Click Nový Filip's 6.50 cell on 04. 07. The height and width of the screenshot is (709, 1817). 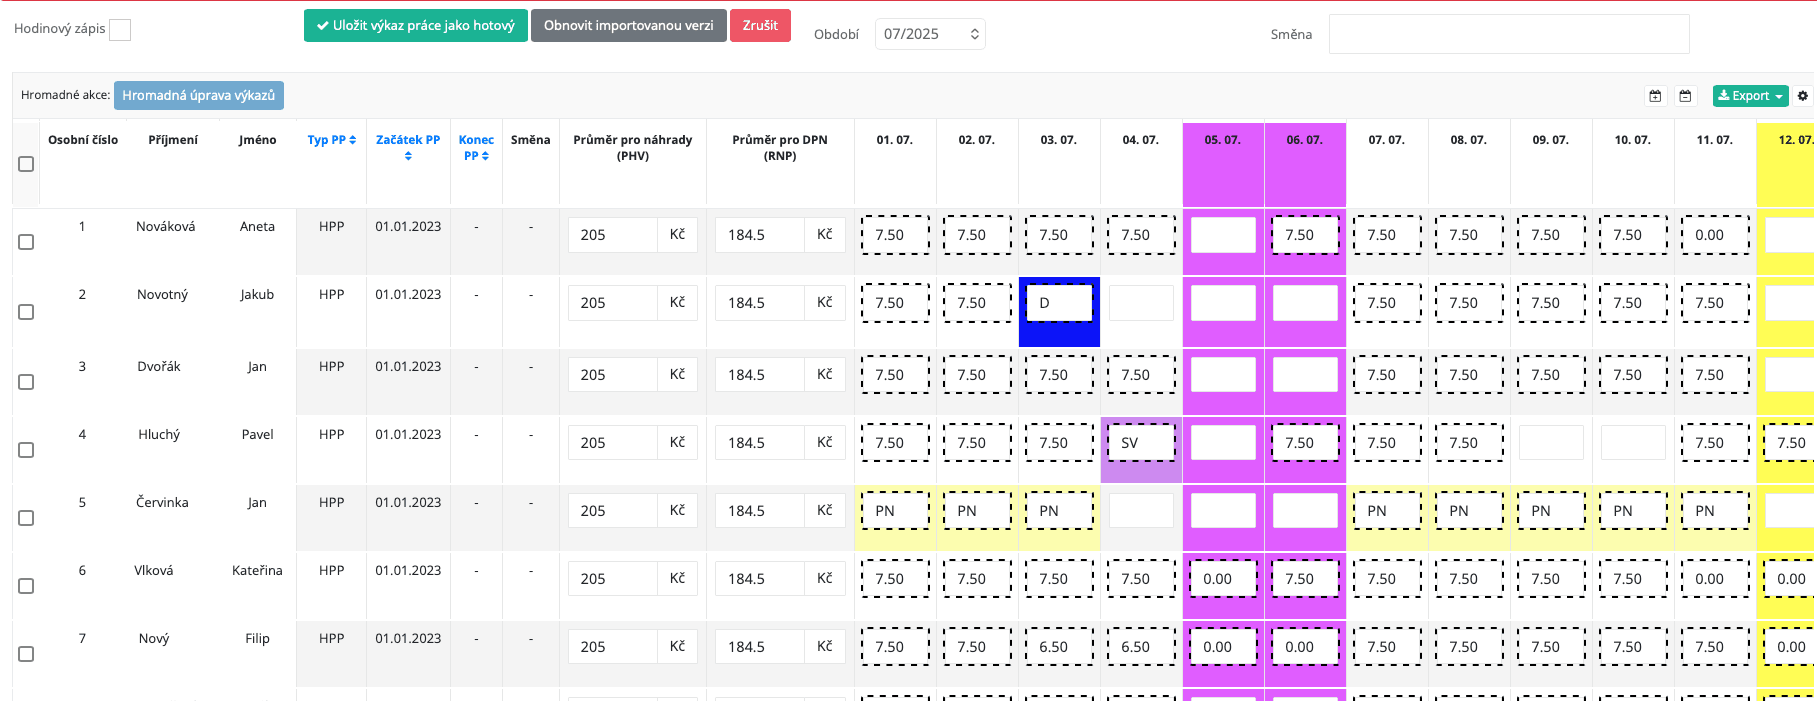tap(1141, 647)
